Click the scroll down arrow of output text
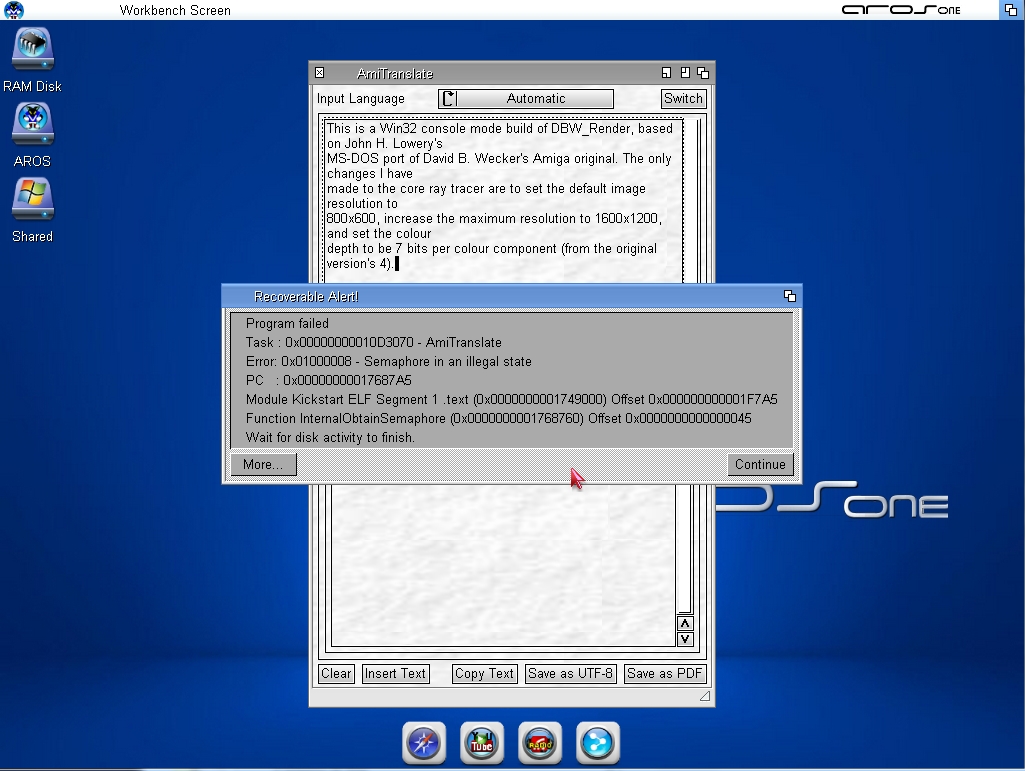The height and width of the screenshot is (771, 1025). pos(684,639)
